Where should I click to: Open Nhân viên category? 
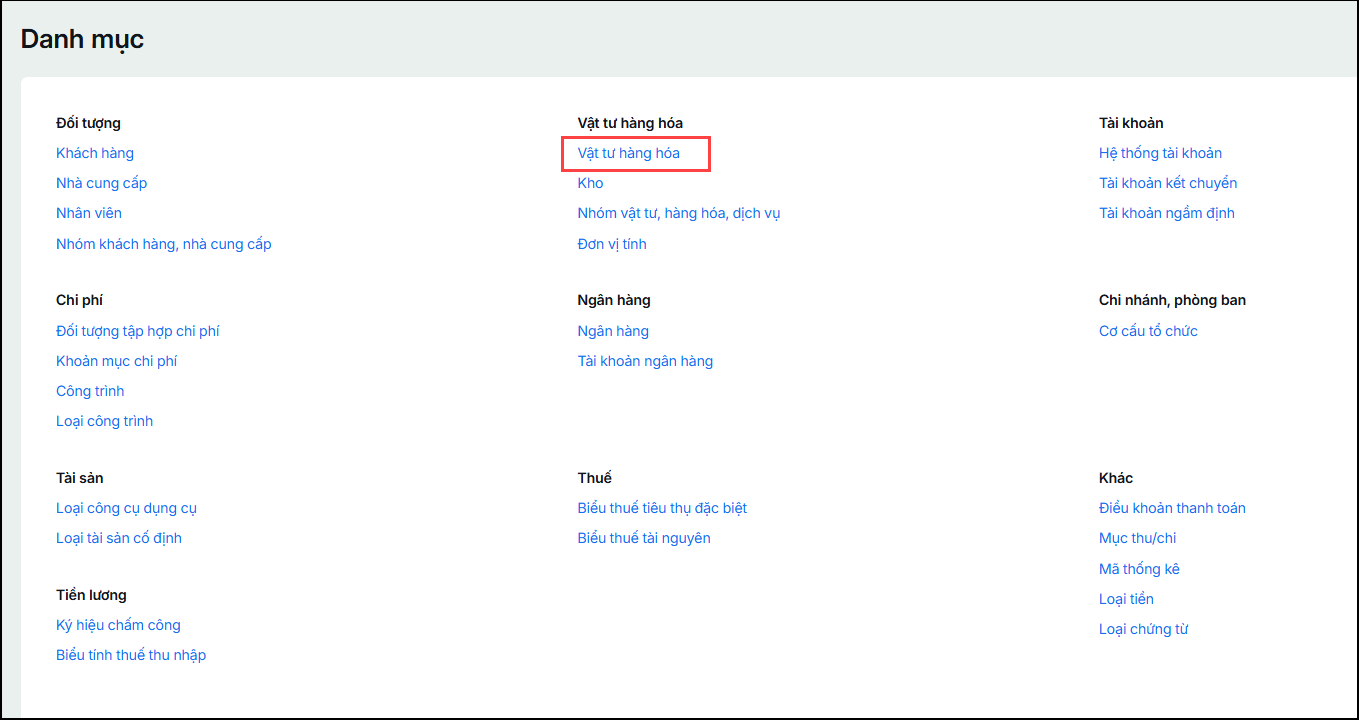point(89,213)
